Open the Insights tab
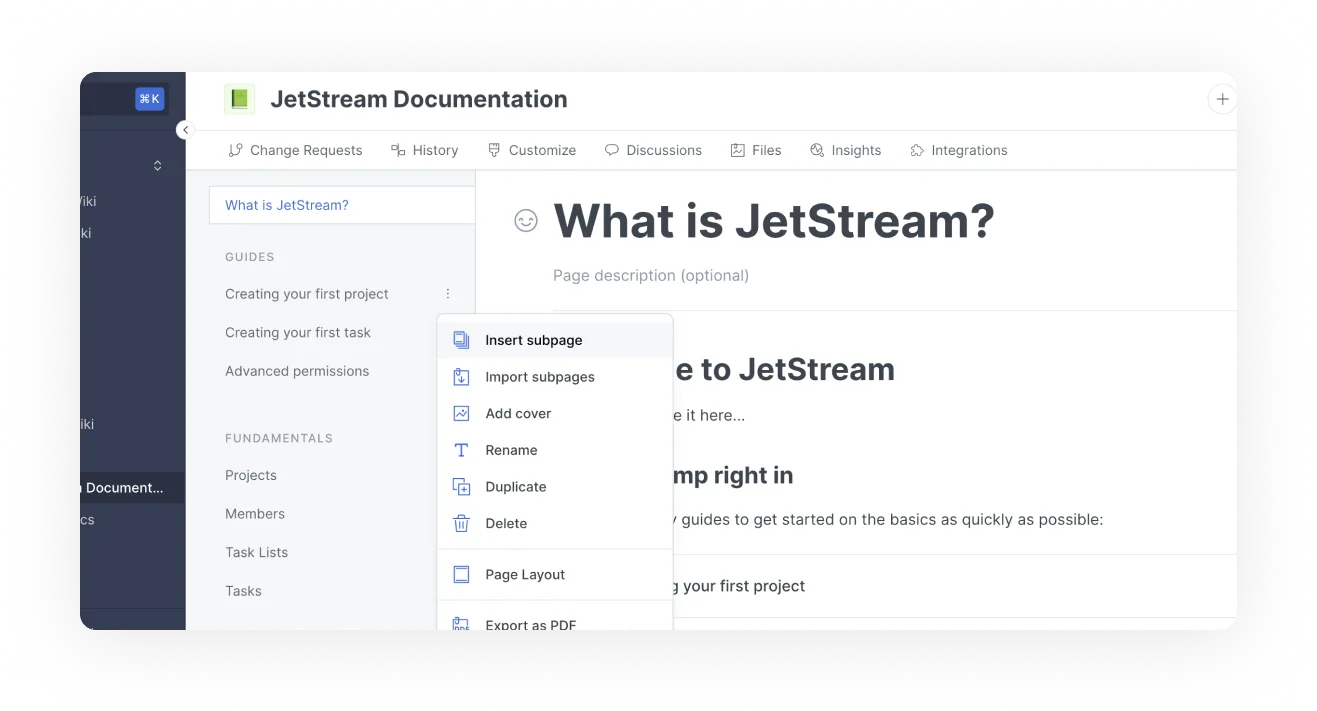1317x711 pixels. pos(845,150)
